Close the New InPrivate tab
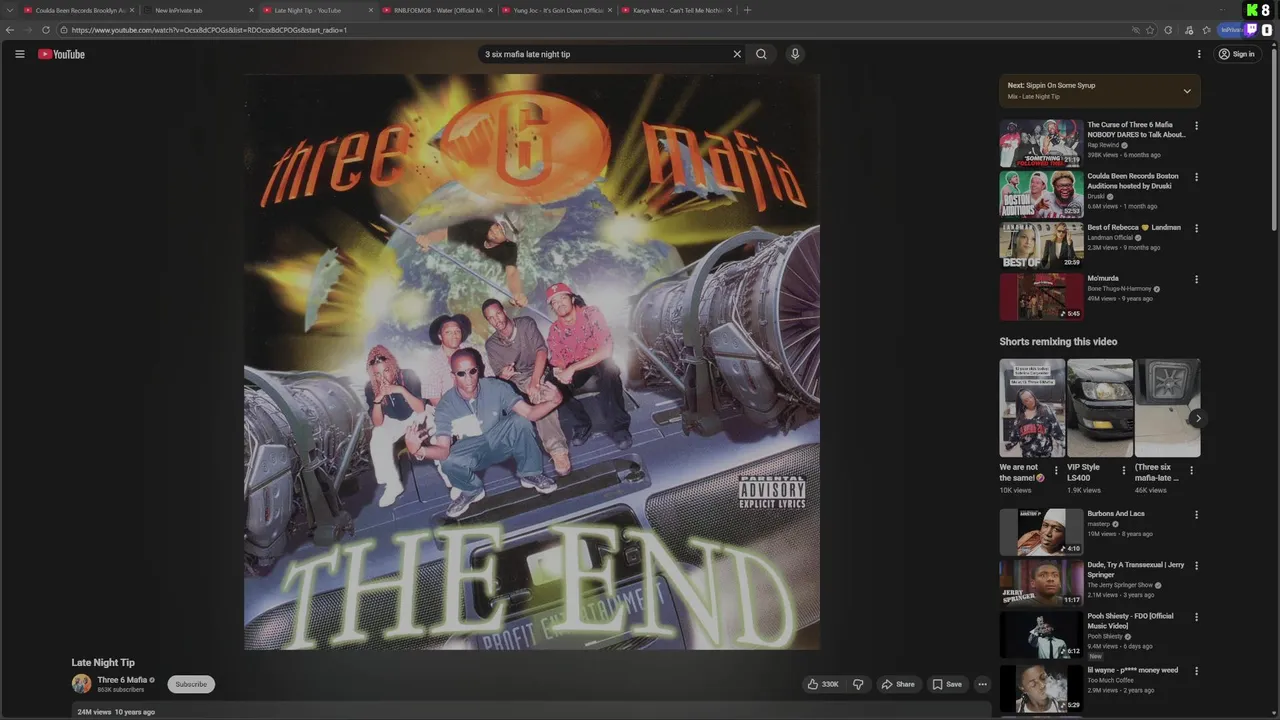 (x=251, y=10)
